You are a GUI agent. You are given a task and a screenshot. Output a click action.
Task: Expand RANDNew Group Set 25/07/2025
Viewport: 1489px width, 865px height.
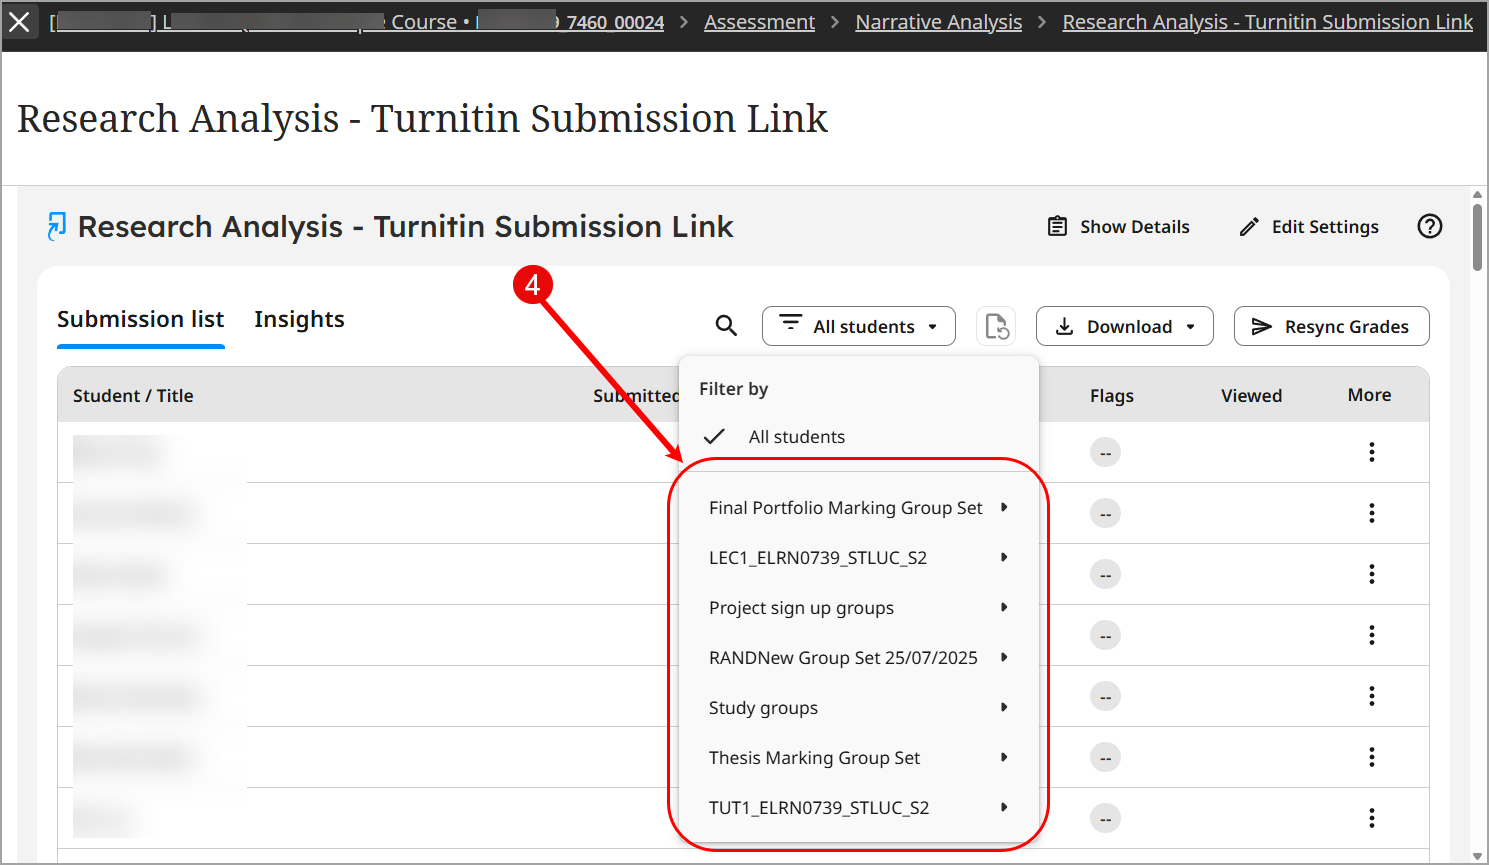(858, 658)
